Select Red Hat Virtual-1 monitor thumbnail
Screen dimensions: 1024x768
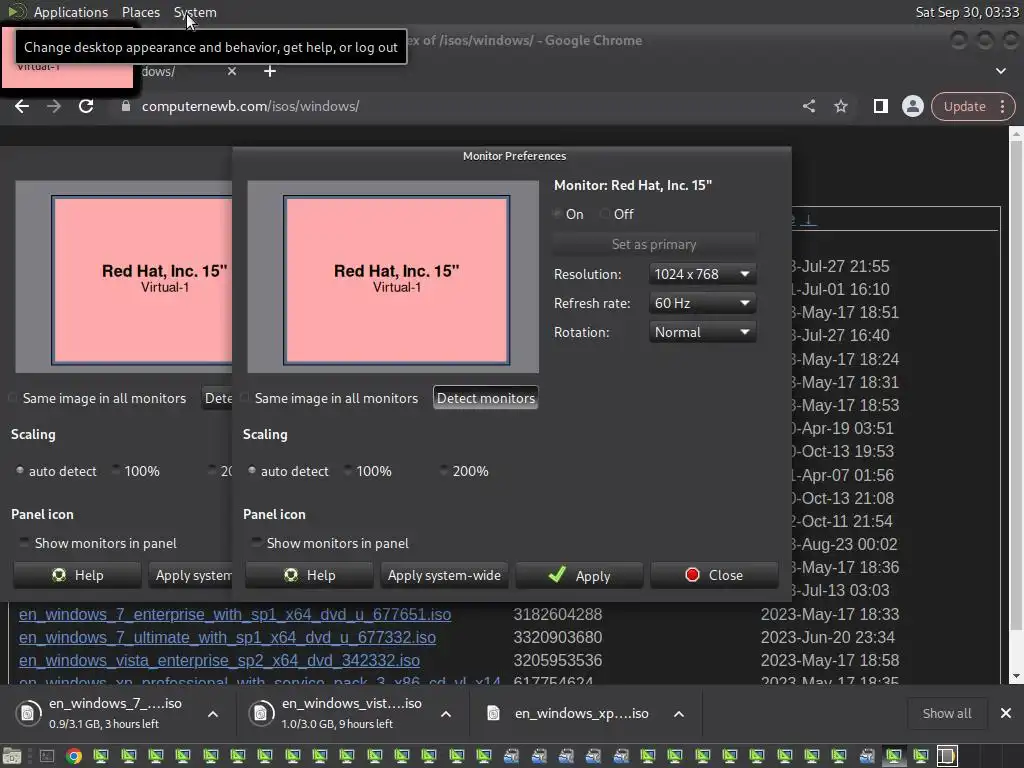pos(396,280)
